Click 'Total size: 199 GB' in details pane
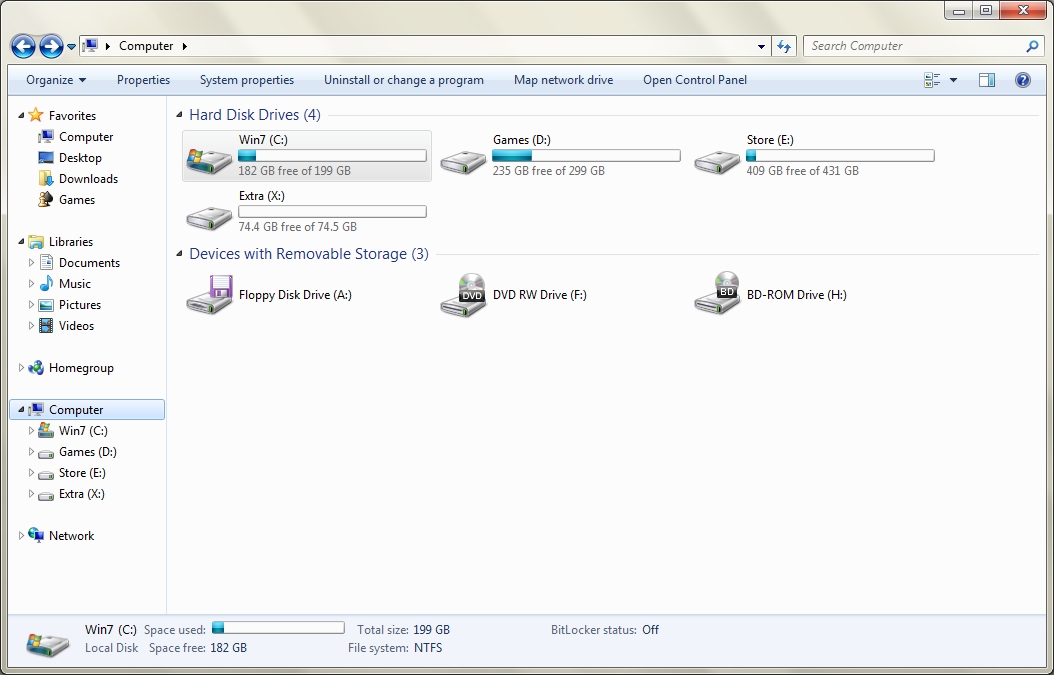Image resolution: width=1054 pixels, height=675 pixels. click(x=403, y=630)
